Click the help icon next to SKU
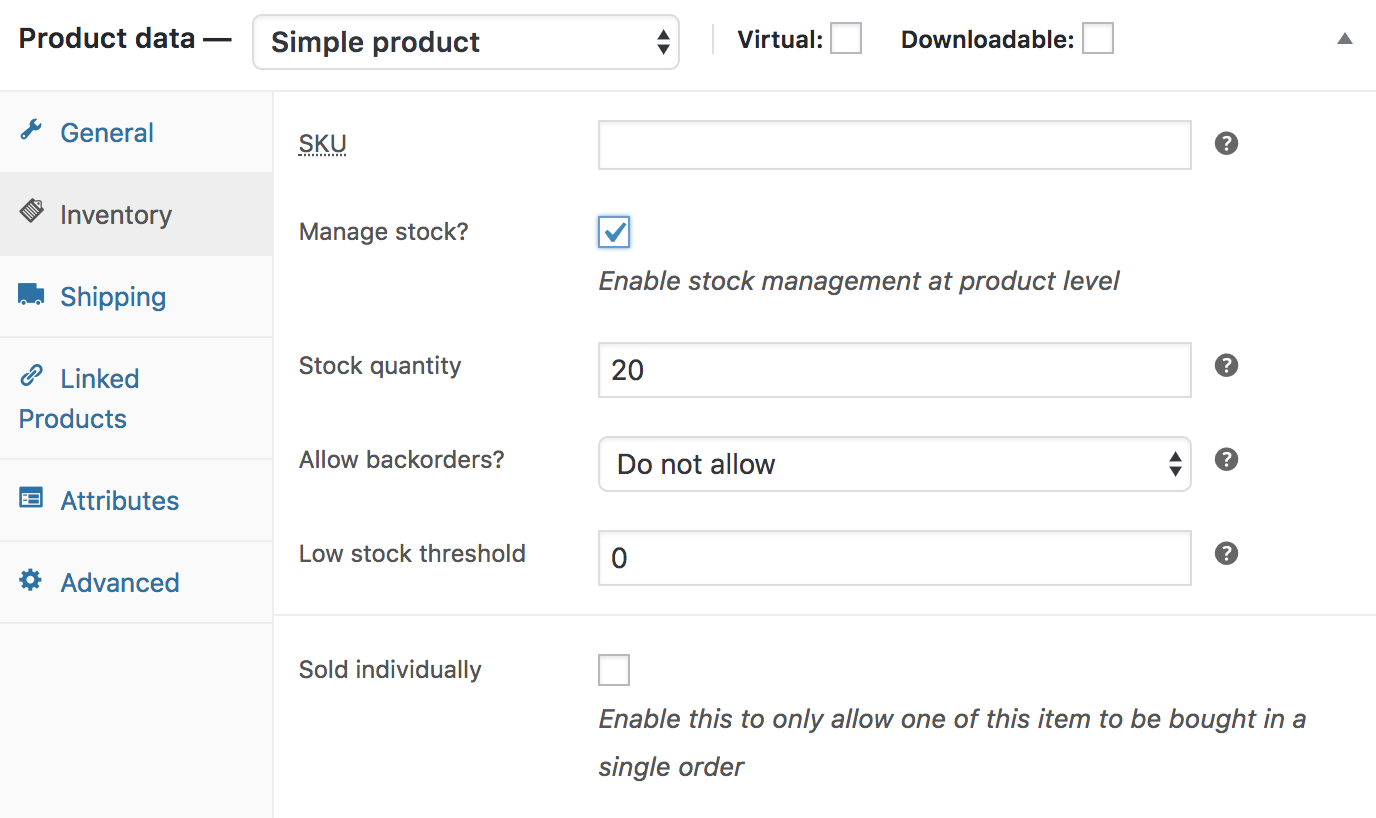The width and height of the screenshot is (1376, 818). pos(1226,143)
